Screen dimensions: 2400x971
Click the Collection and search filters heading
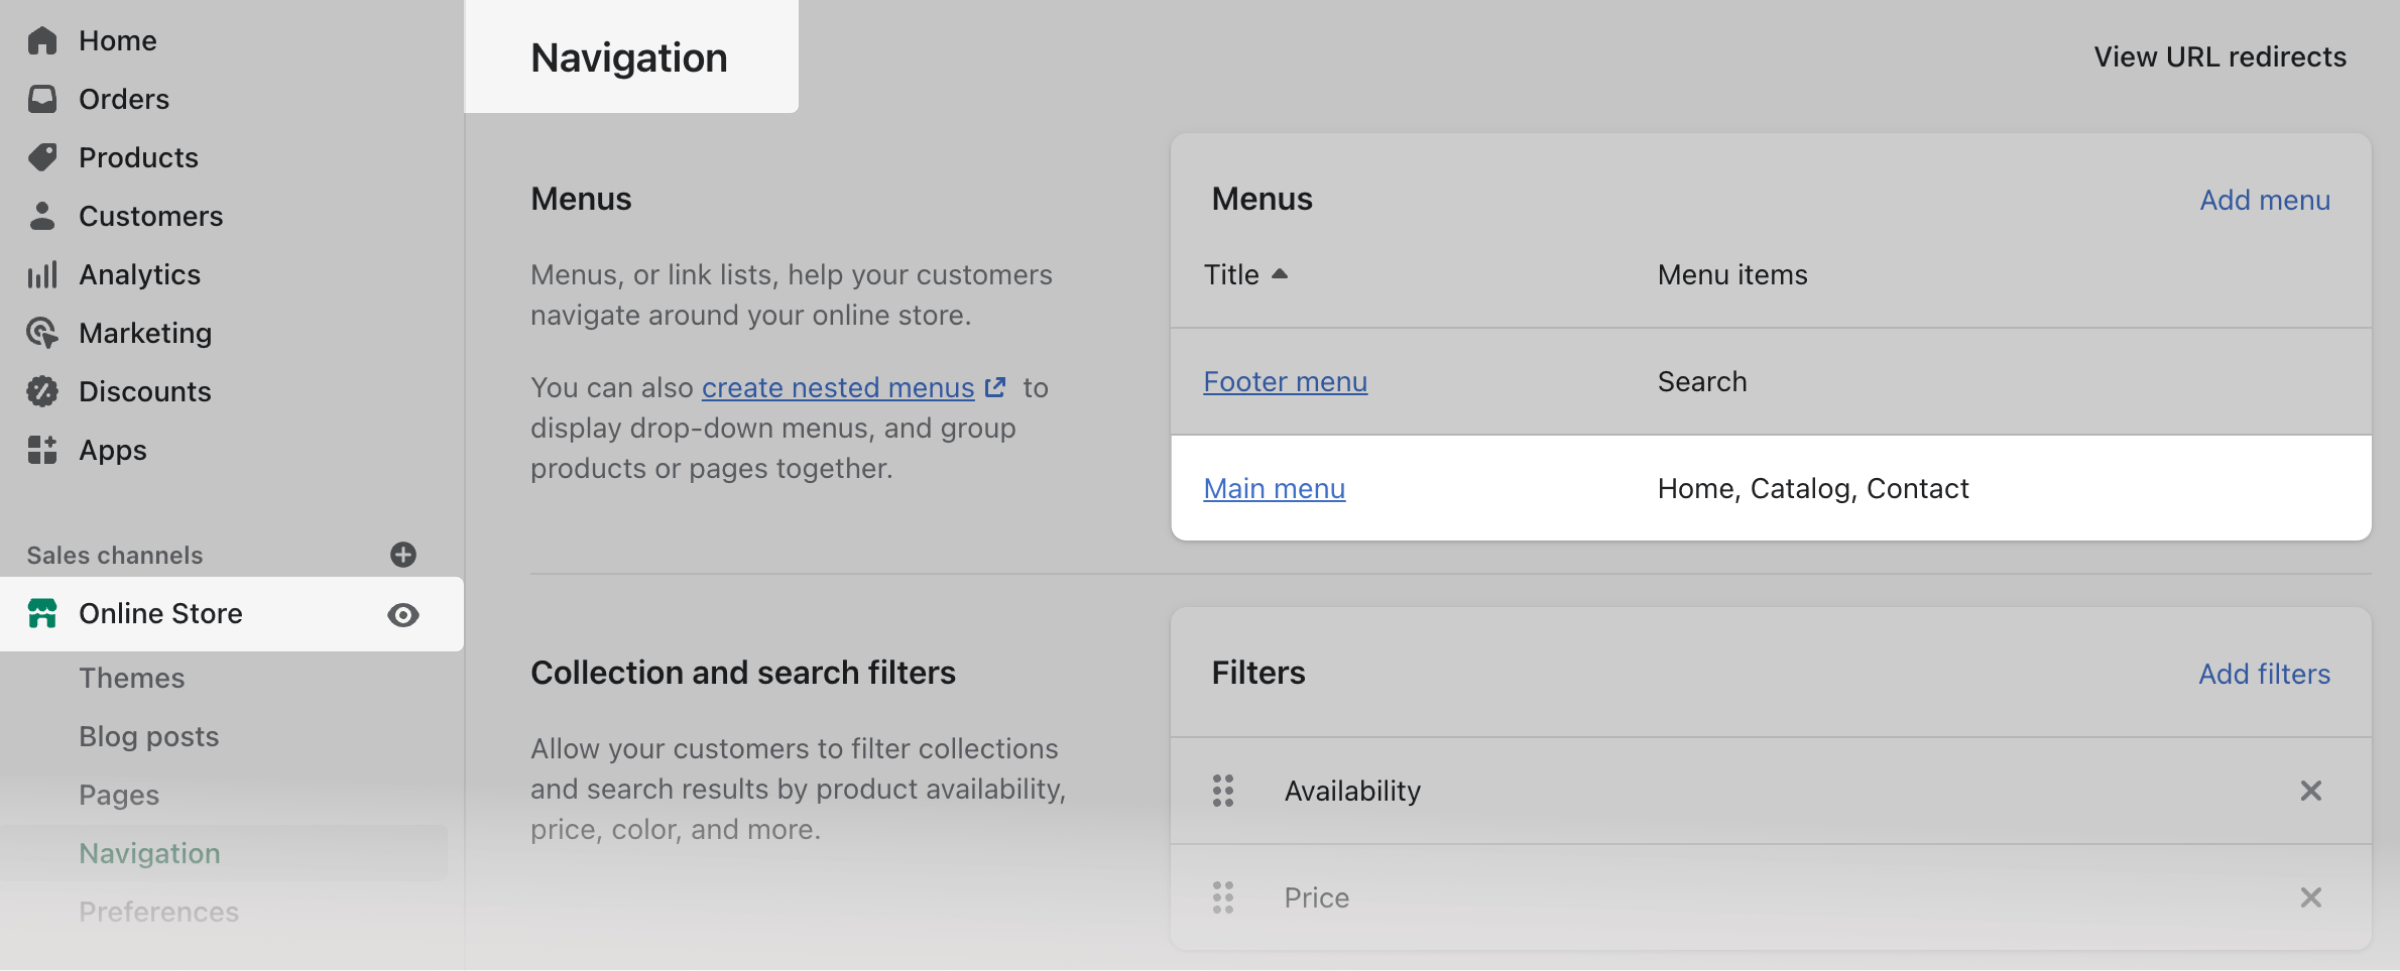pyautogui.click(x=743, y=673)
